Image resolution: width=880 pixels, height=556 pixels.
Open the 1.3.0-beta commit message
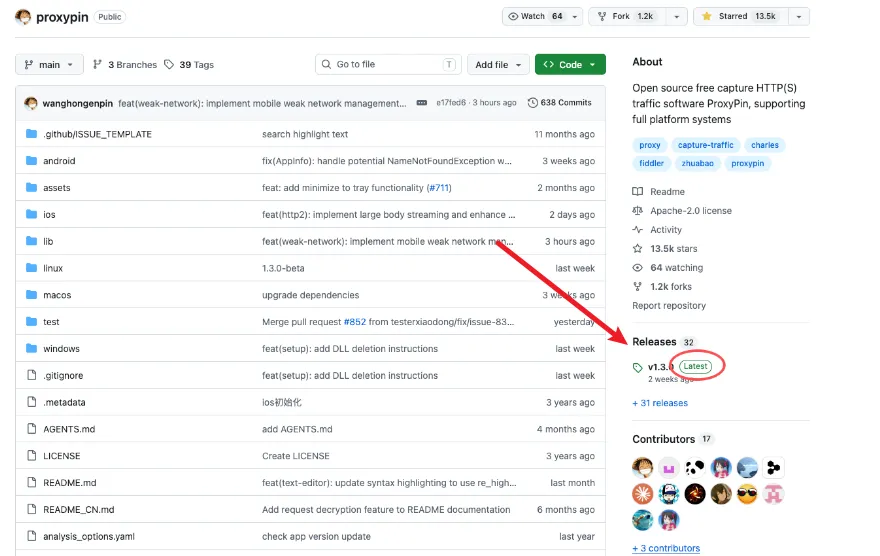pos(283,268)
